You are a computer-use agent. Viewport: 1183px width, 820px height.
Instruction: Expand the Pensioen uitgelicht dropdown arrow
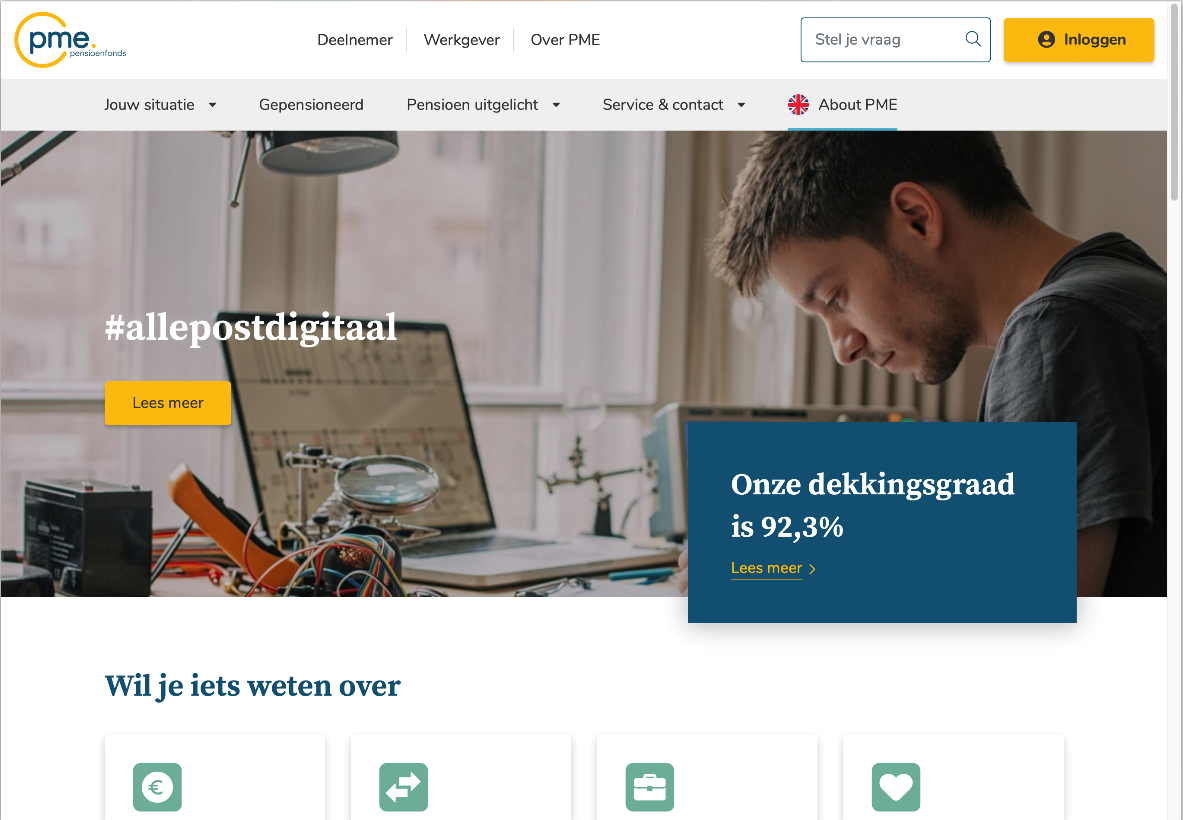[x=556, y=105]
